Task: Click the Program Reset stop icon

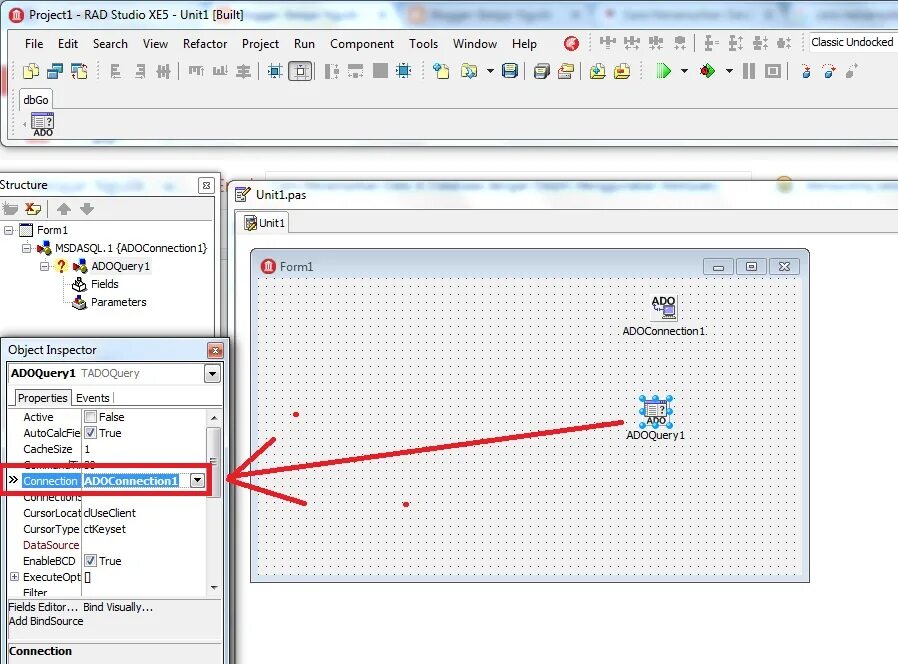Action: (773, 71)
